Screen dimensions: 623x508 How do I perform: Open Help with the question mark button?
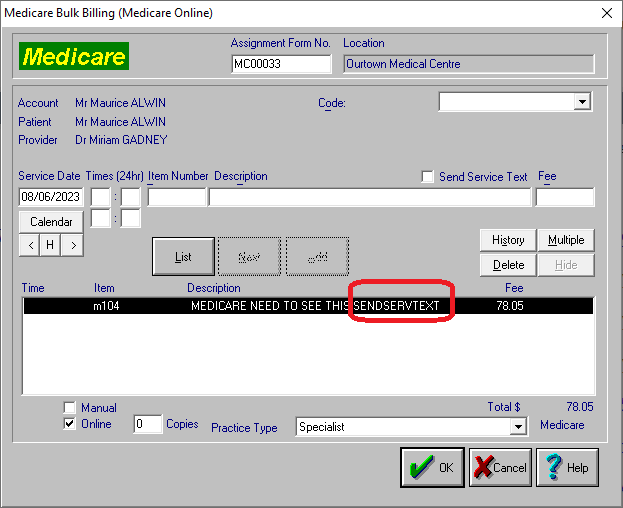point(567,467)
